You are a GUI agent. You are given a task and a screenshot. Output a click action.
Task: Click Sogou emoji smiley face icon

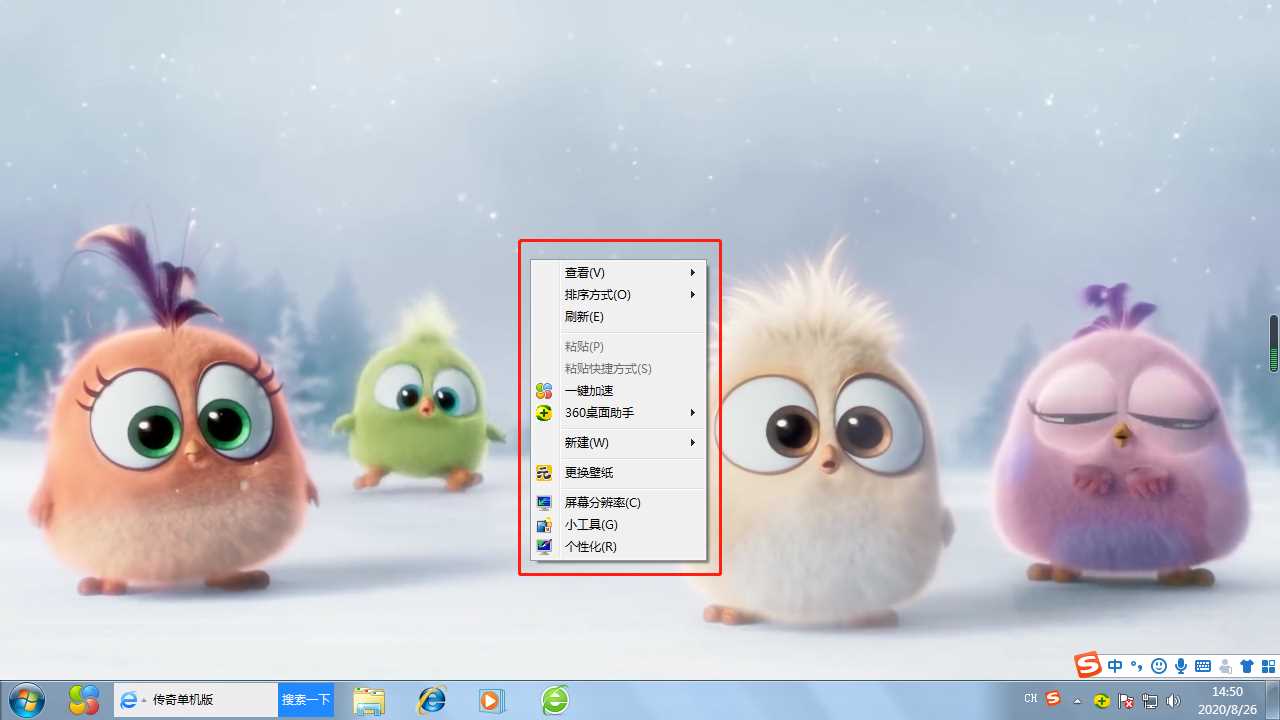pyautogui.click(x=1159, y=666)
